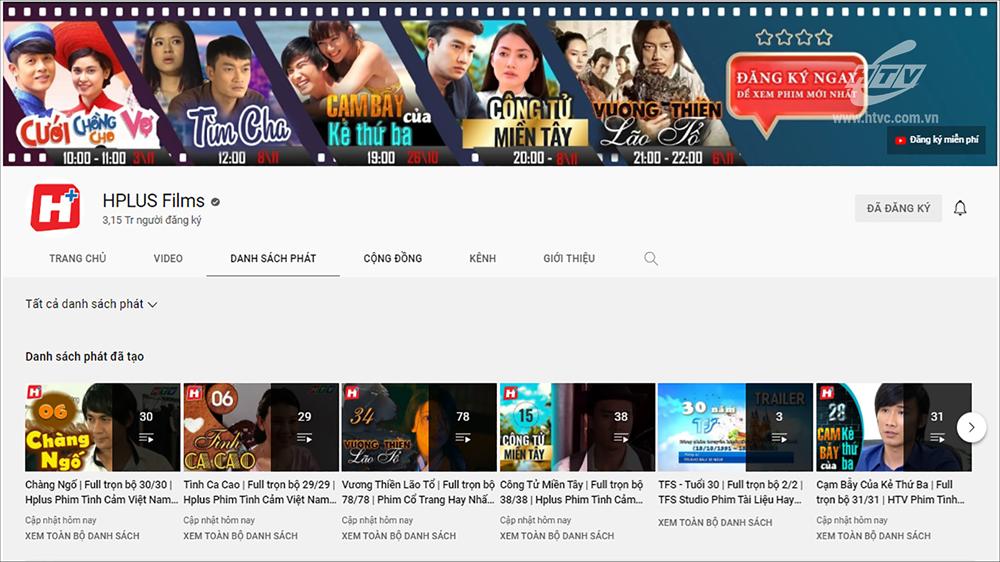
Task: Click the 'Chàng Ngố | Full trọn bộ 30/30' title
Action: [x=101, y=492]
